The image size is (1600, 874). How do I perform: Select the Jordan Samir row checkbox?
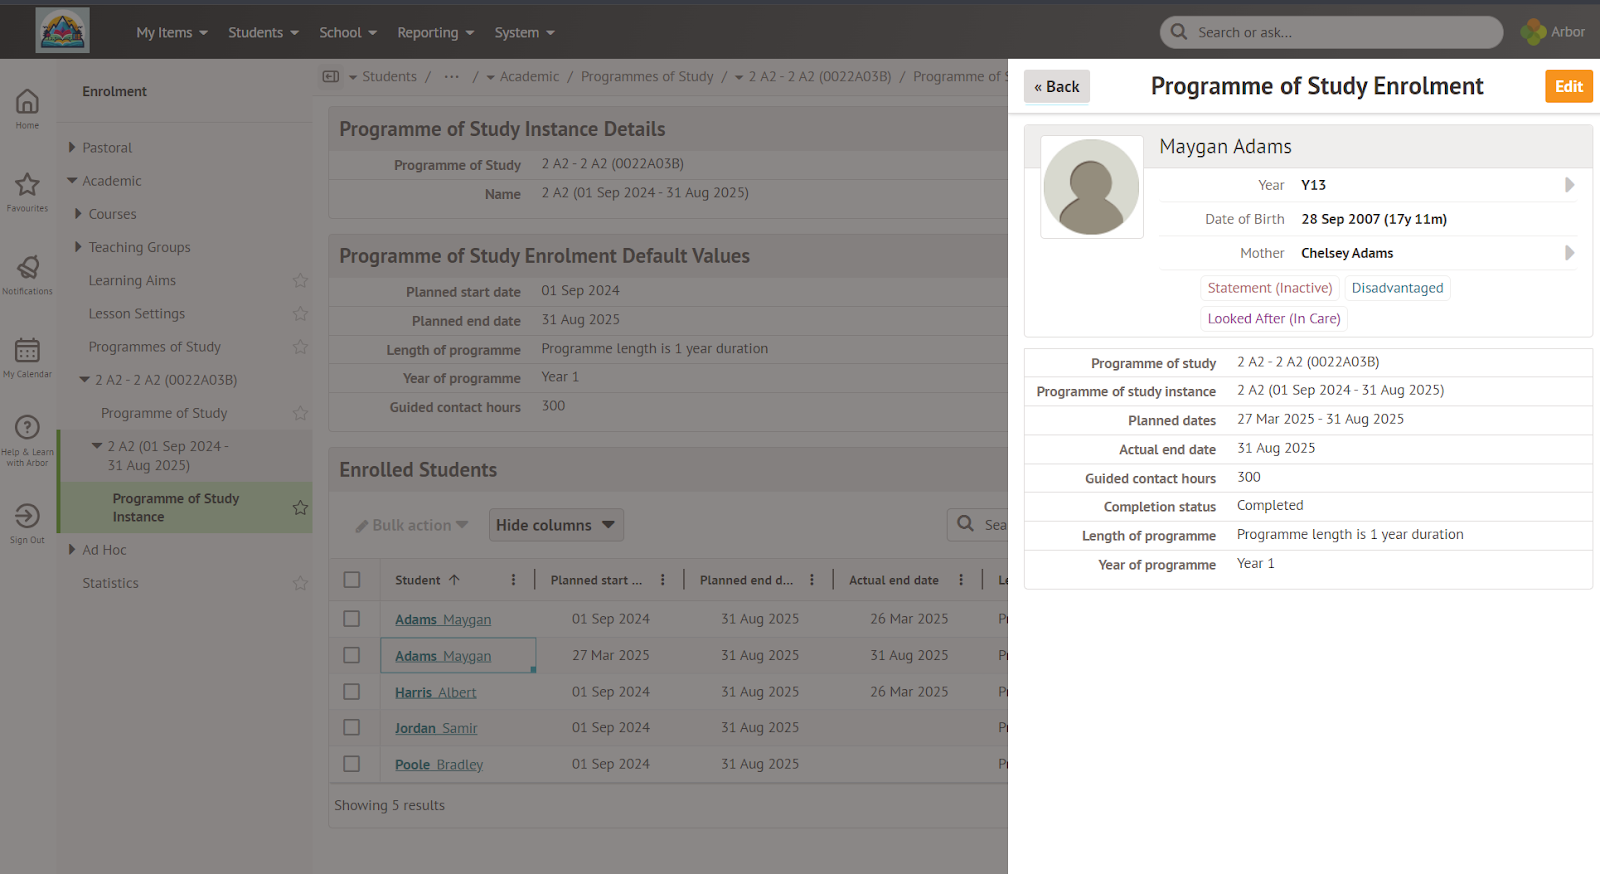coord(352,728)
